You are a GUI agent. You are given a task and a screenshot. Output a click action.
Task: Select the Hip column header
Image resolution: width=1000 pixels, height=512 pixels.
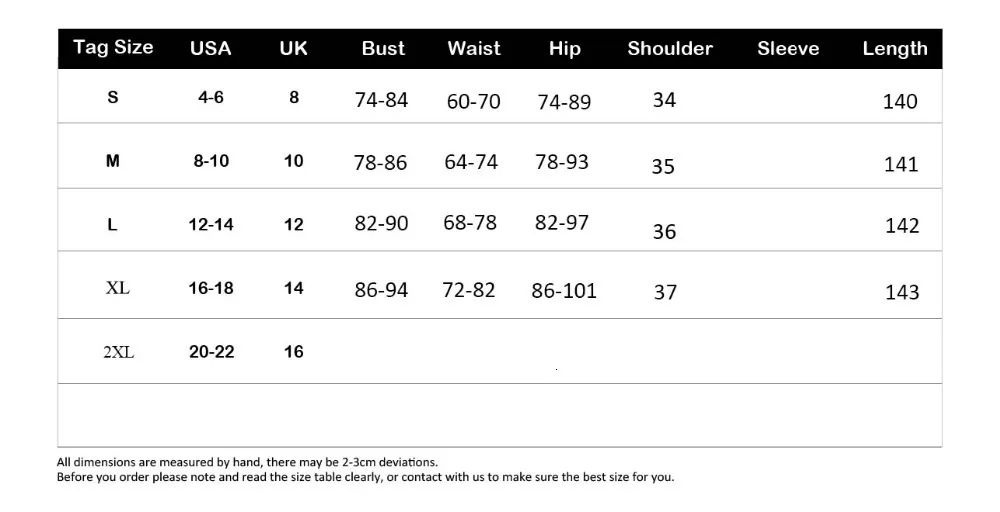pos(564,49)
